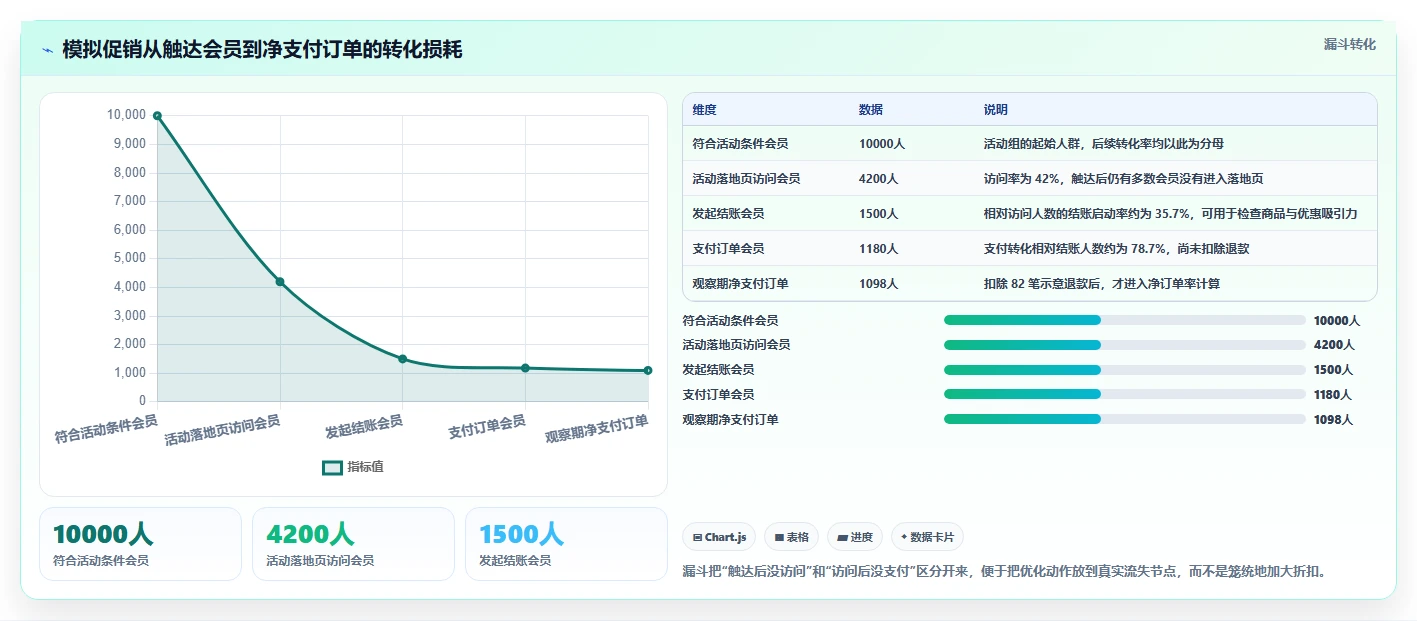The width and height of the screenshot is (1417, 621).
Task: Click the table cell 发起结账会员
Action: pos(728,214)
